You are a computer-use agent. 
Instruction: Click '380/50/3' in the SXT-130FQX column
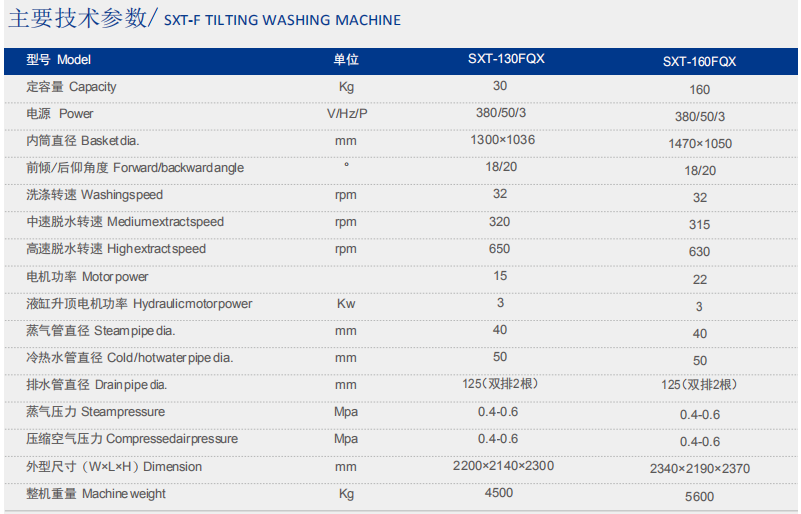click(501, 112)
